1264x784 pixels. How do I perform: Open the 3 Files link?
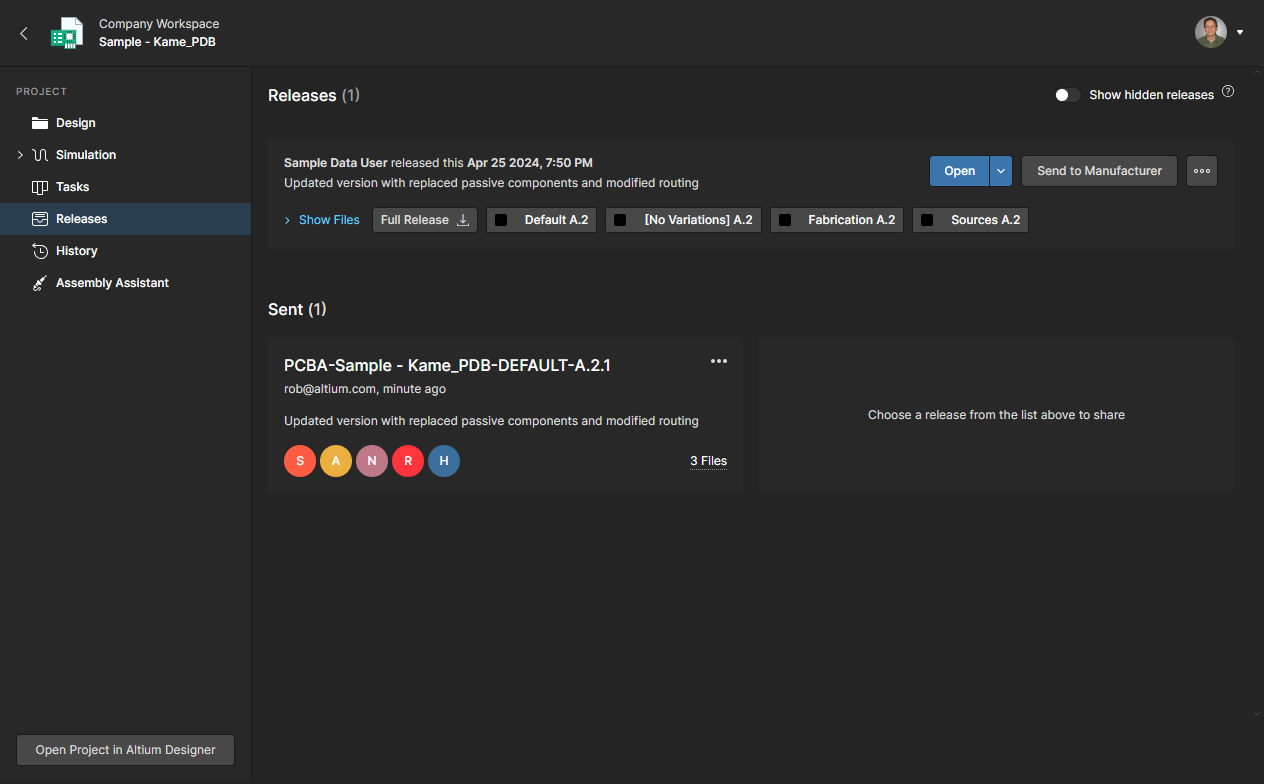pos(708,461)
